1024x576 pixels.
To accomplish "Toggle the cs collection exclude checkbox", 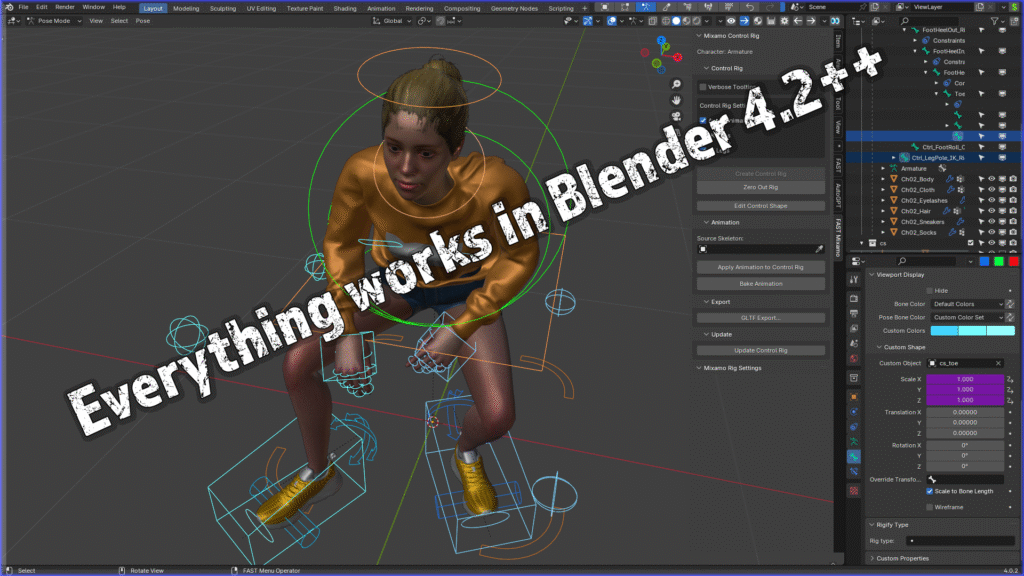I will tap(970, 243).
